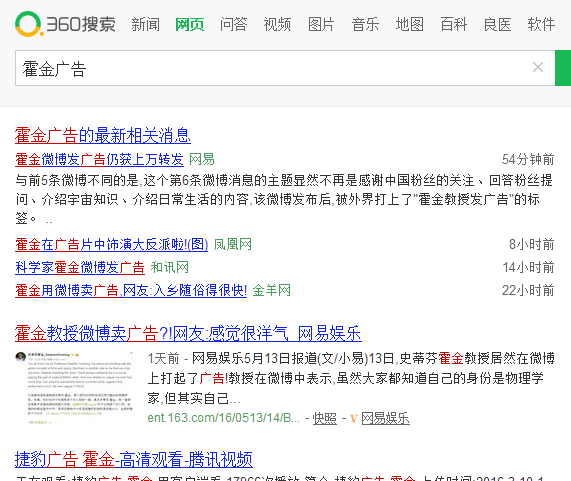571x481 pixels.
Task: Open 霍金教授微博卖广告 网易娱乐 result title
Action: (x=188, y=334)
